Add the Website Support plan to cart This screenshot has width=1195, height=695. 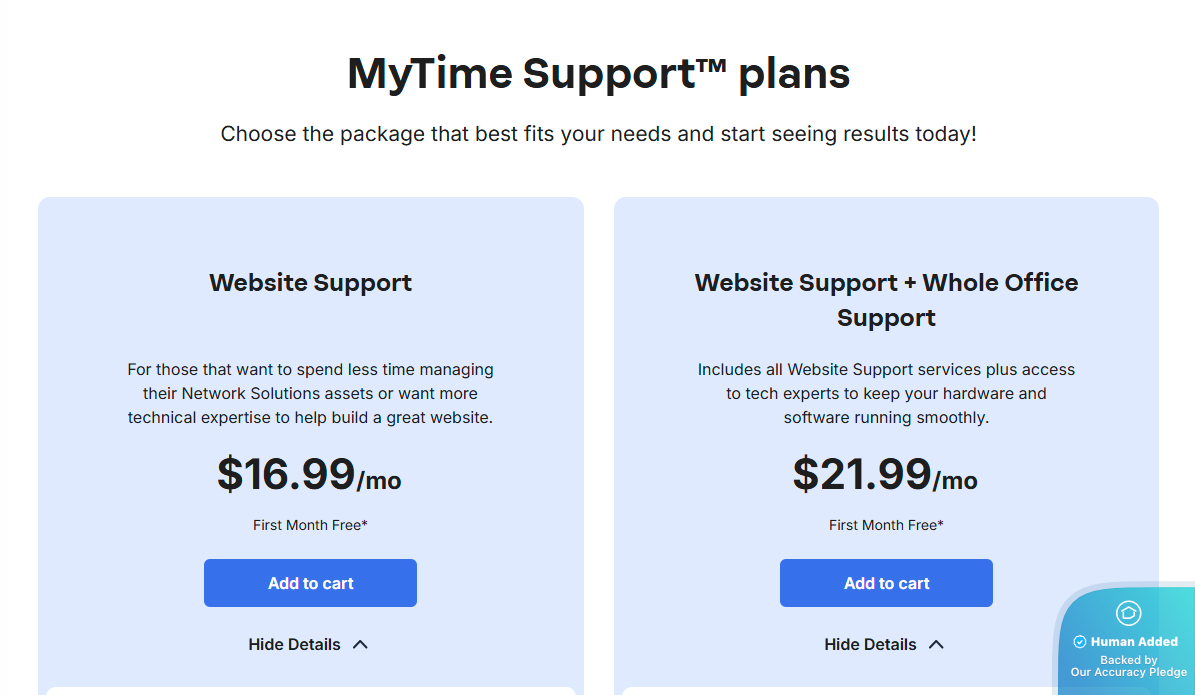point(310,583)
